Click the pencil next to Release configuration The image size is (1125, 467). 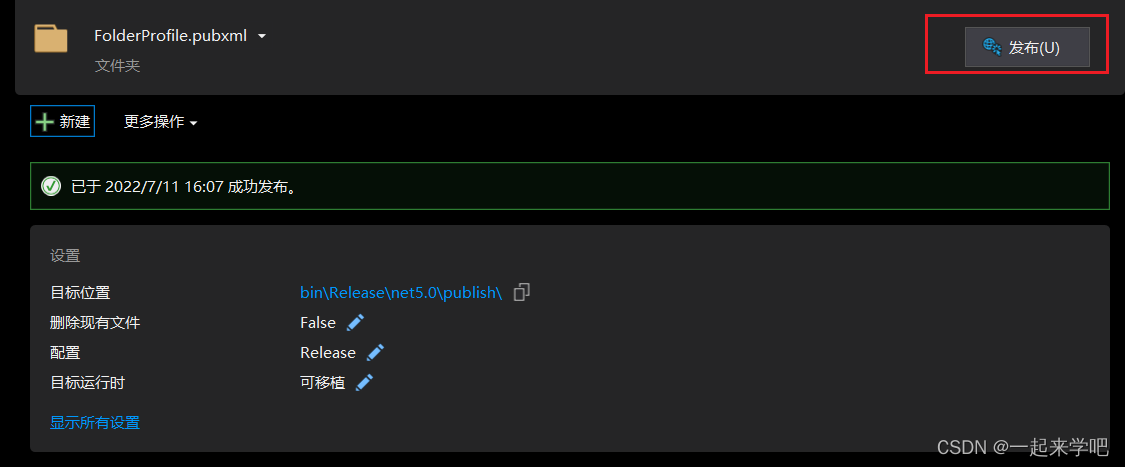click(x=375, y=352)
